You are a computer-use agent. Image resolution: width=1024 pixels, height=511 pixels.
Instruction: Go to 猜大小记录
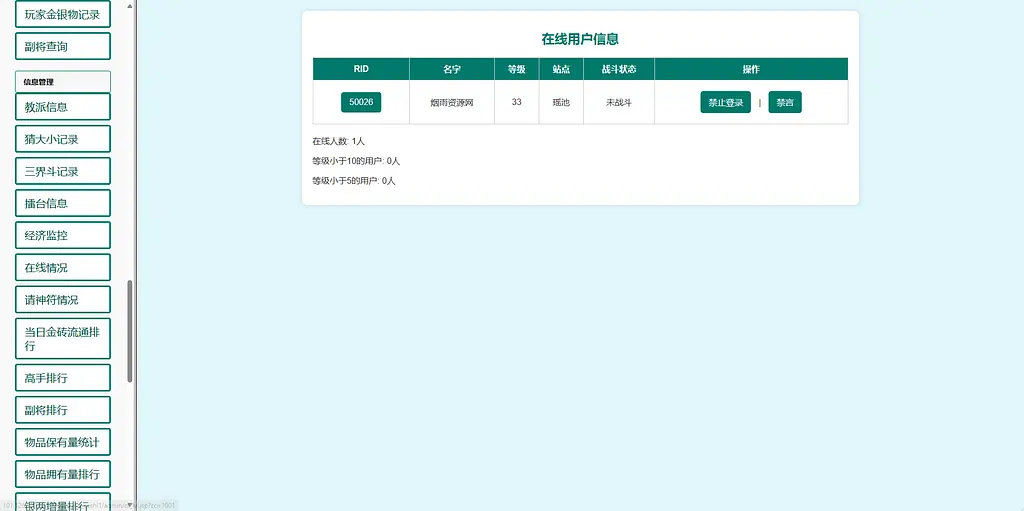[x=63, y=139]
